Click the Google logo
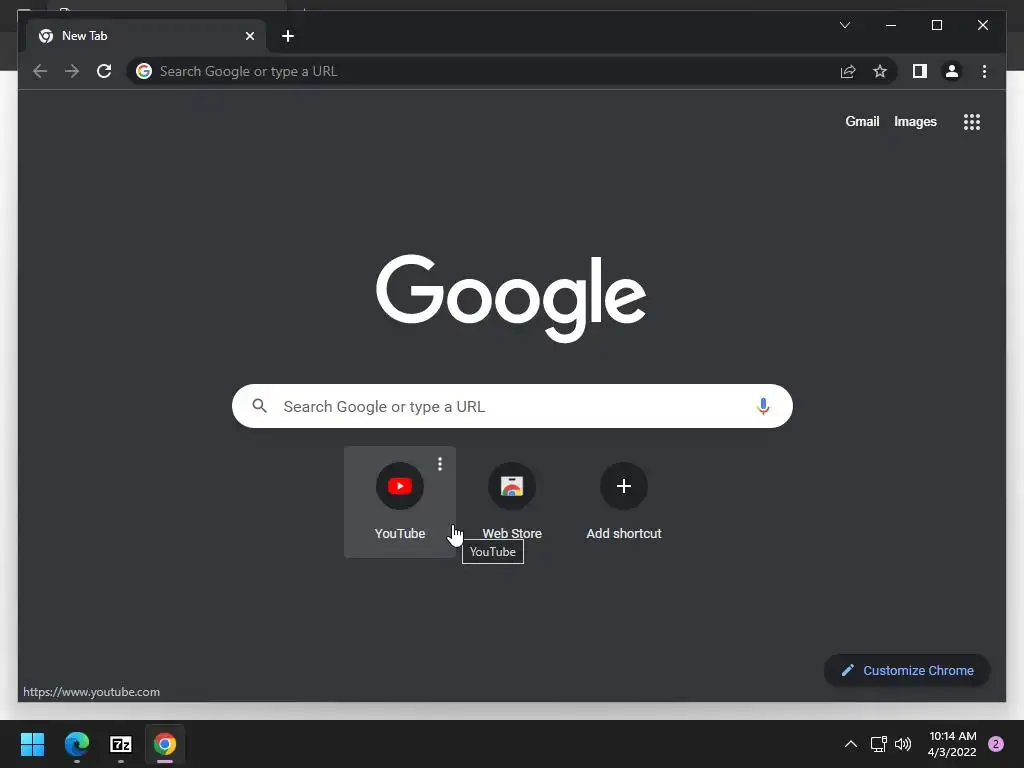The width and height of the screenshot is (1024, 768). click(511, 298)
